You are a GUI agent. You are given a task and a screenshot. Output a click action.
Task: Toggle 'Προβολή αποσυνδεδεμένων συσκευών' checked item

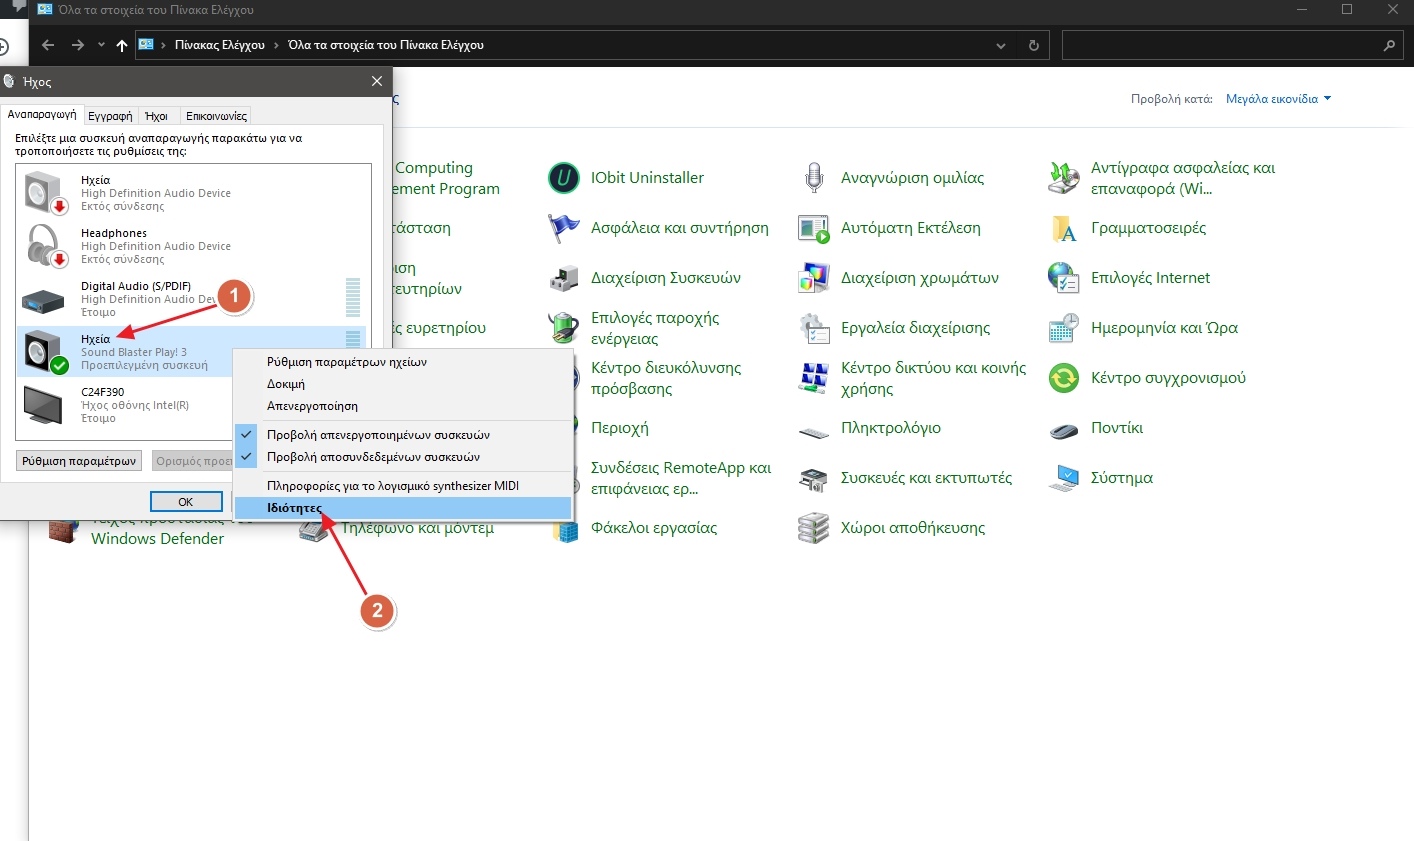[x=373, y=457]
